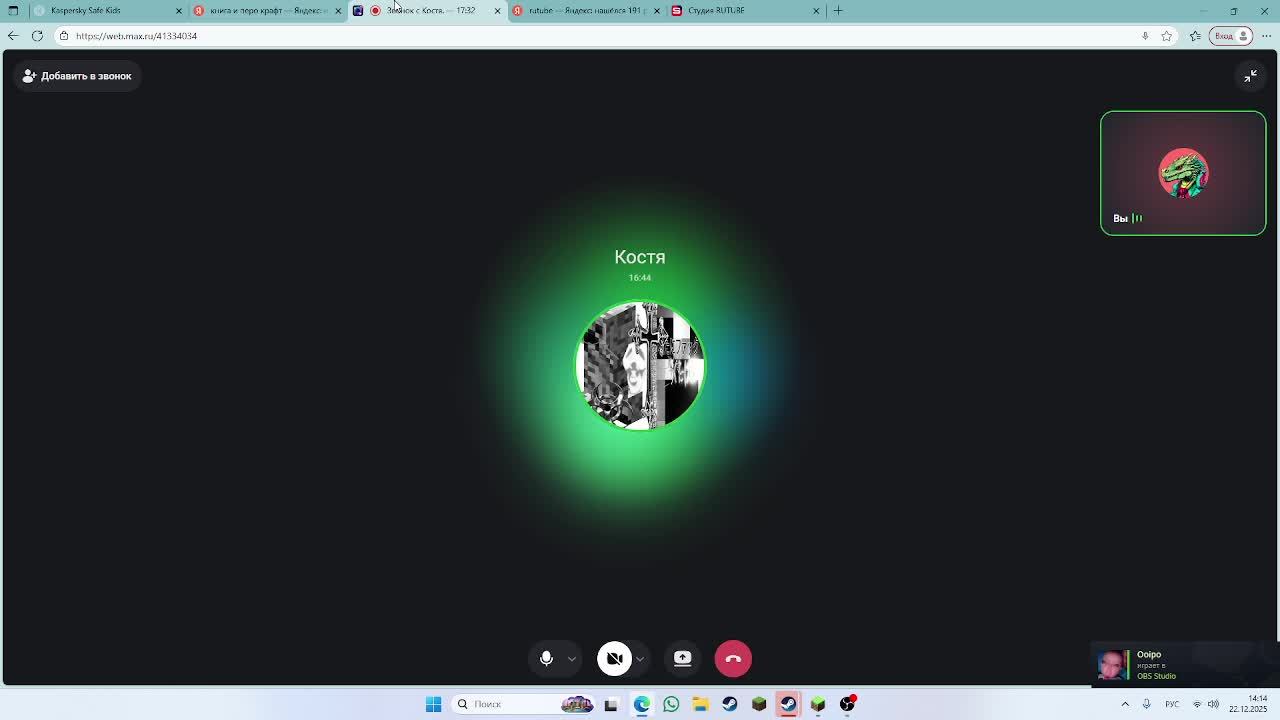Click the 'Вход' profile sign-in button

[1232, 36]
